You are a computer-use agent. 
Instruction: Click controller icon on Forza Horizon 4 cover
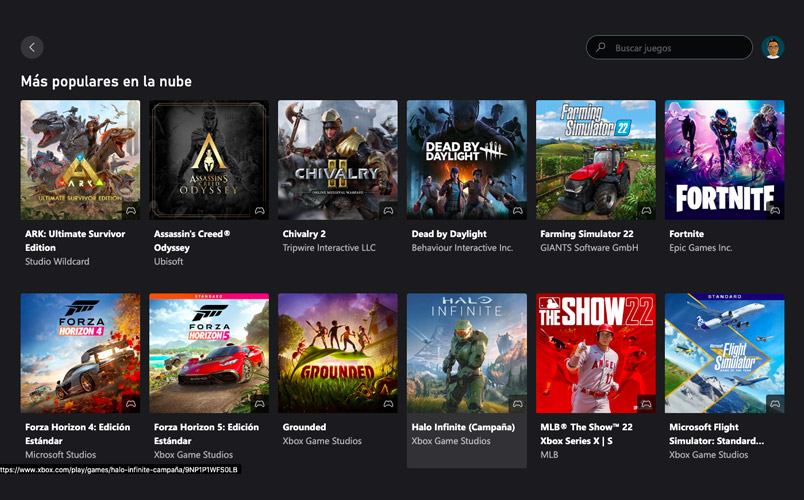click(131, 404)
